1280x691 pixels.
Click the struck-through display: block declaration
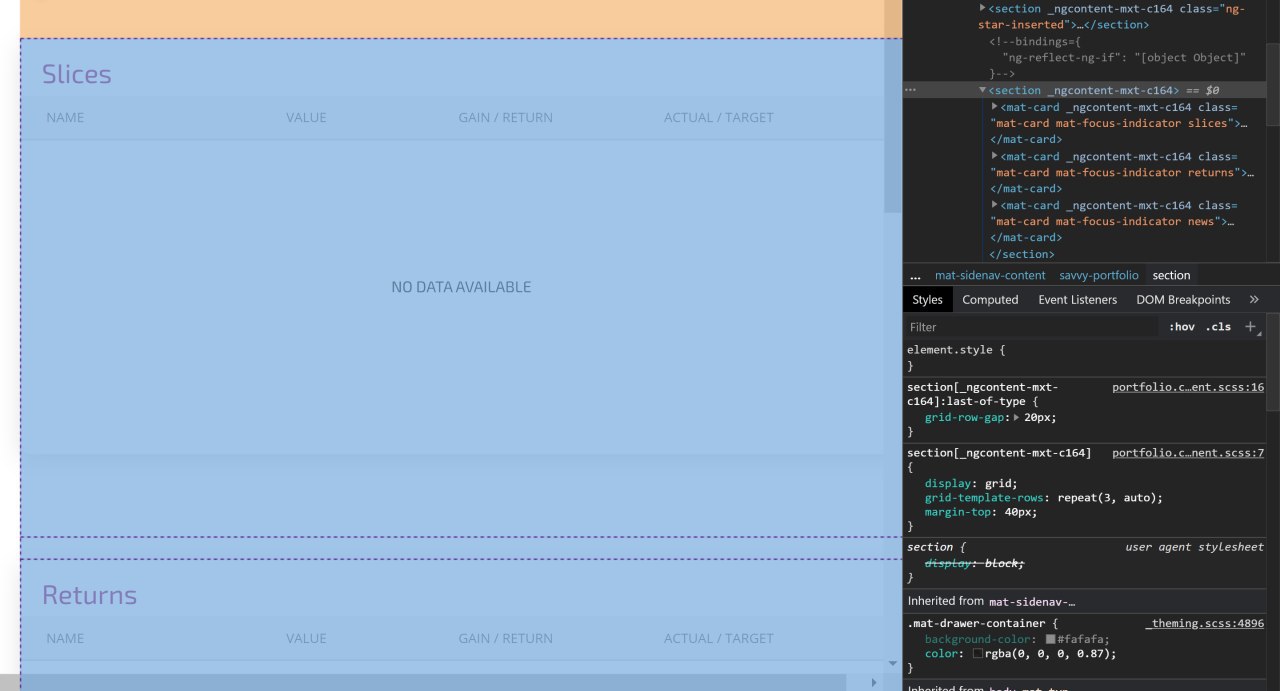pos(974,563)
